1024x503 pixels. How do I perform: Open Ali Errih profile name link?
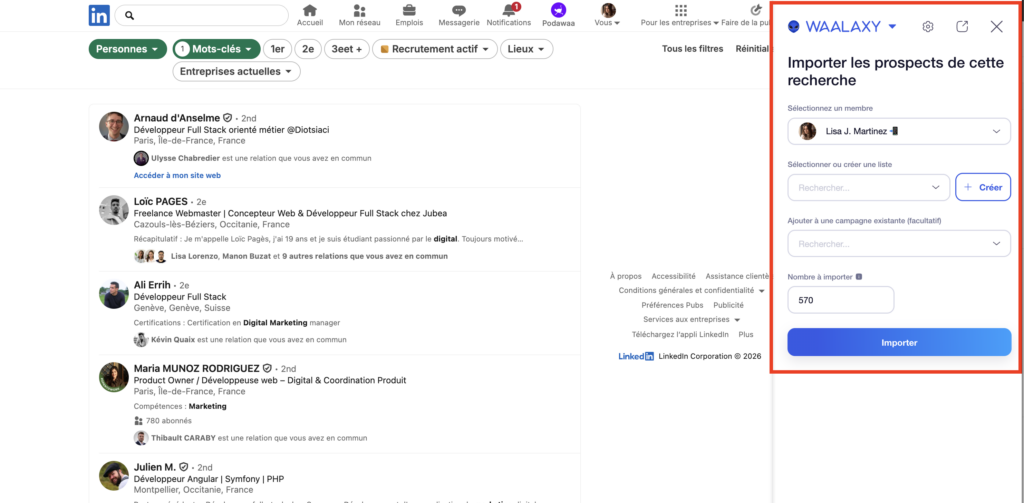click(x=152, y=285)
